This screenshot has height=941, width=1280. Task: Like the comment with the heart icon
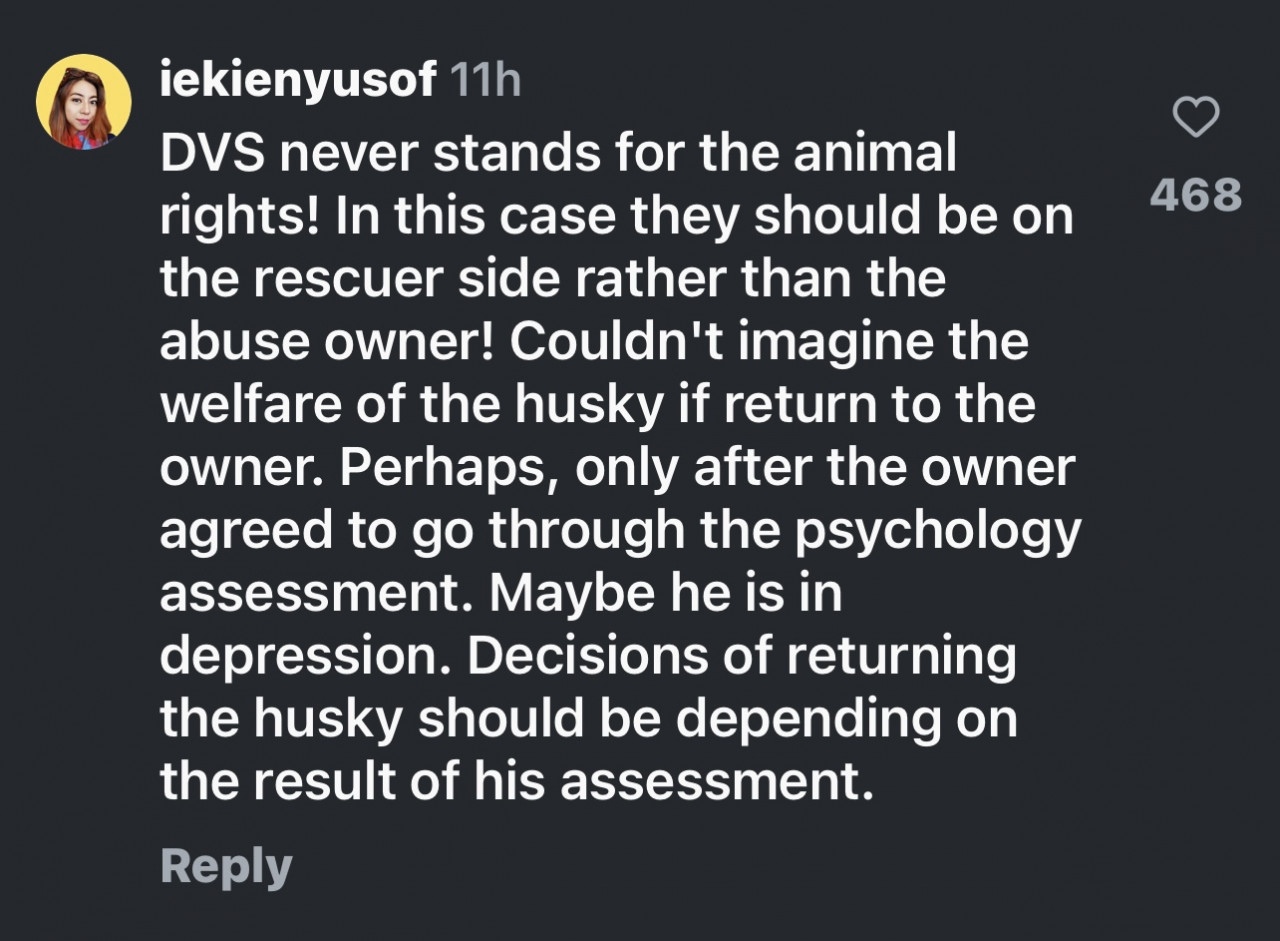1195,118
